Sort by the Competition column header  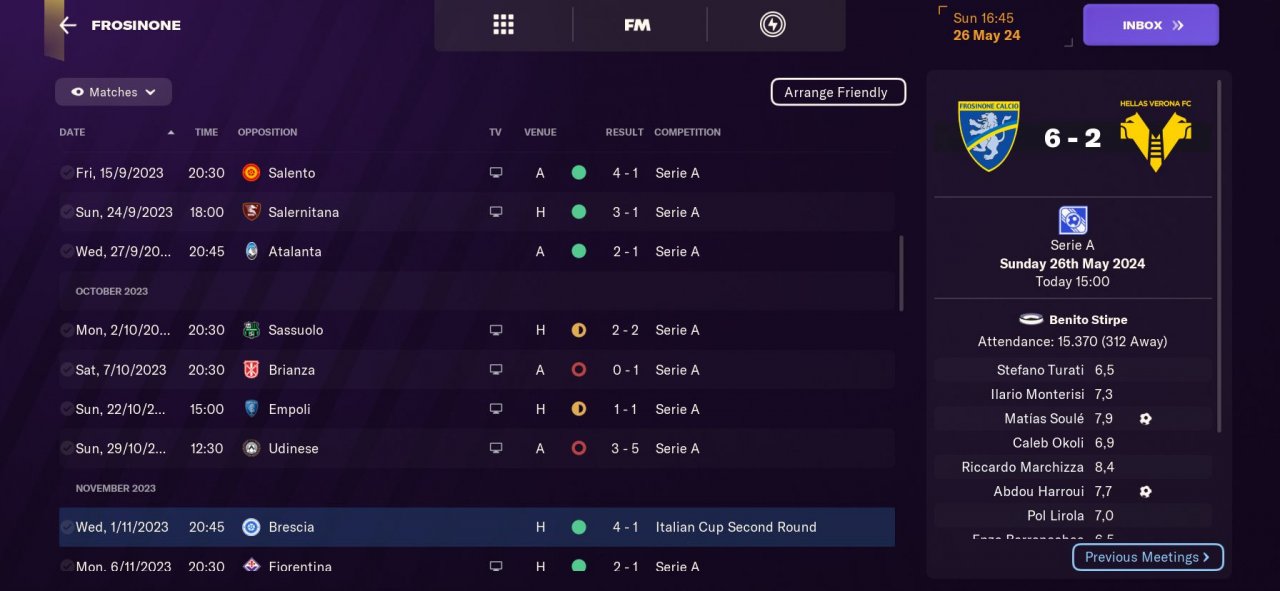[x=687, y=132]
